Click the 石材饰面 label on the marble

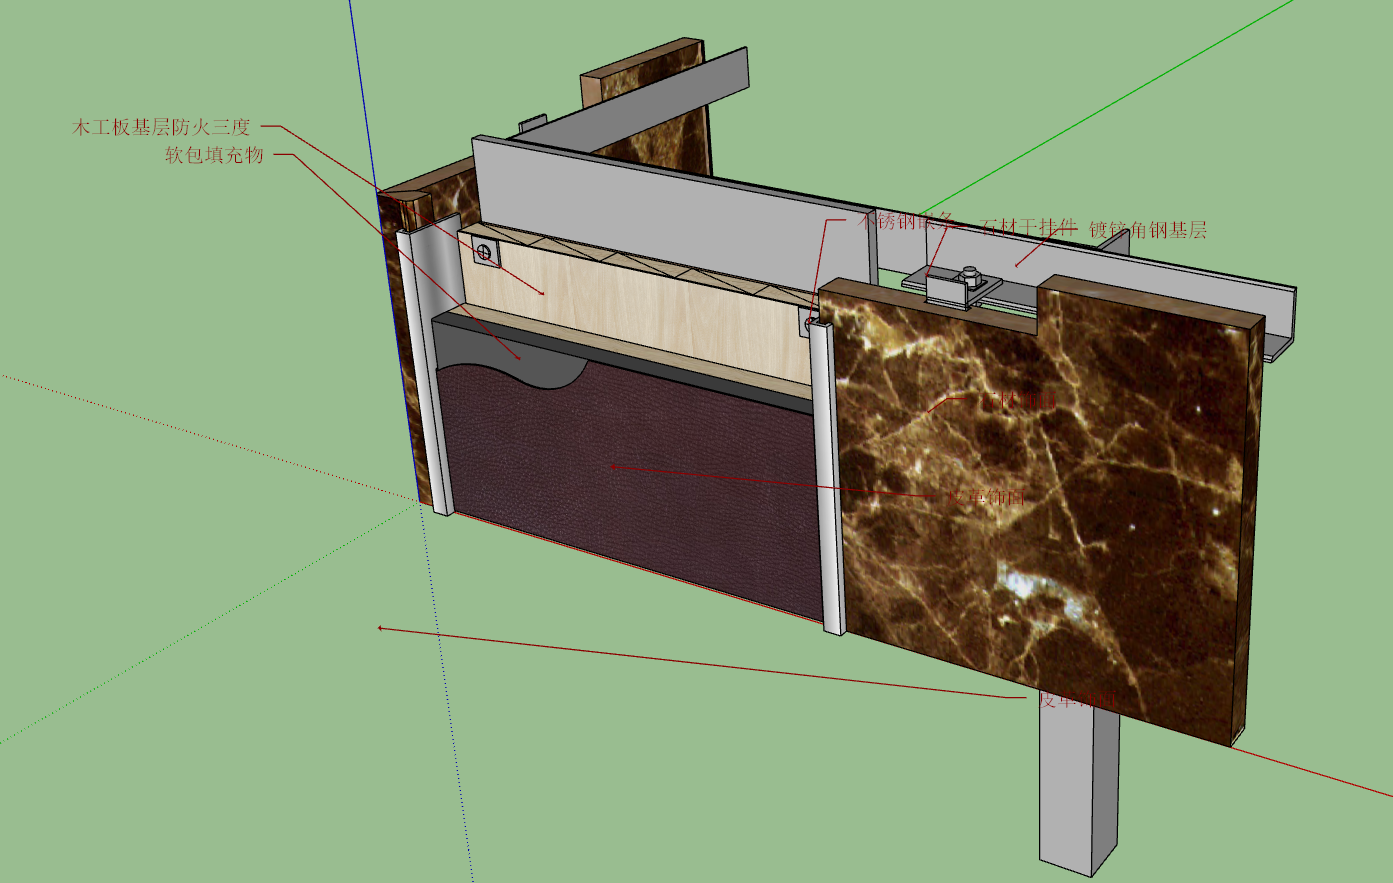point(1017,400)
